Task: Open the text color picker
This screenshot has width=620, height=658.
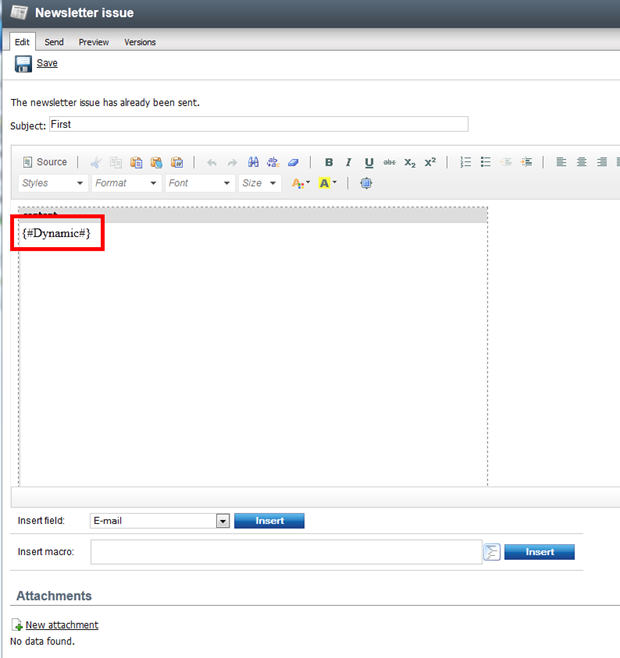Action: coord(301,183)
